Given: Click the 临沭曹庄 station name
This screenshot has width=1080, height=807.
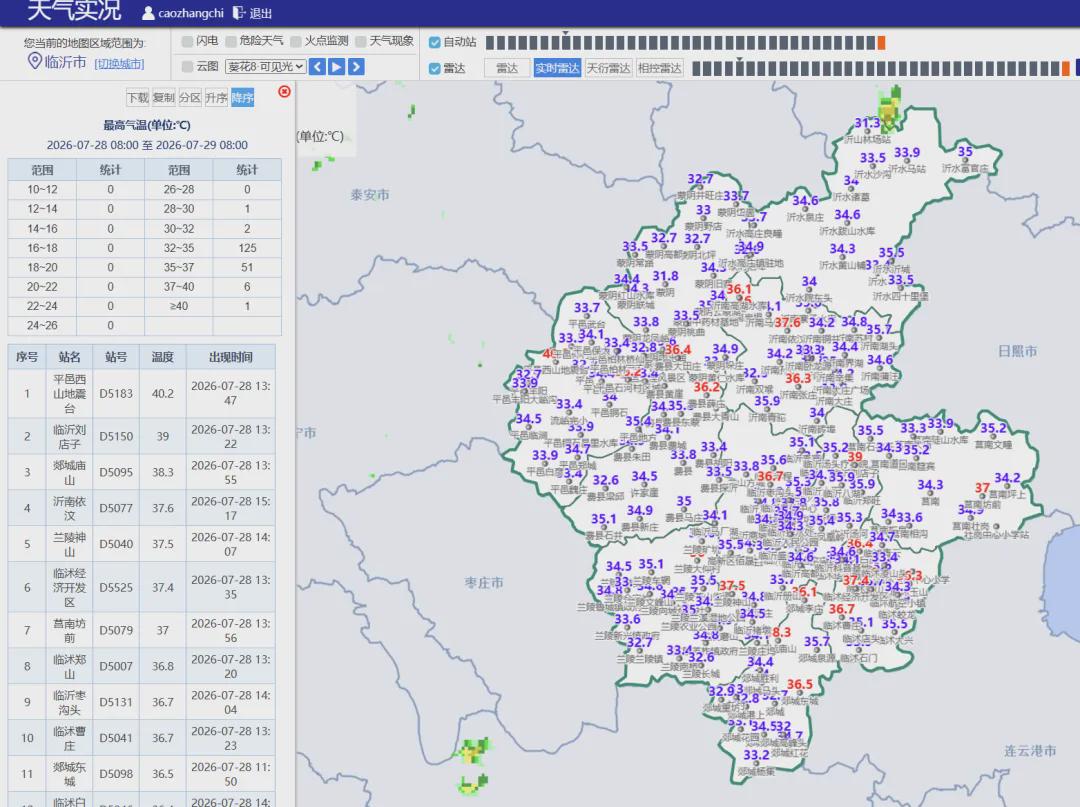Looking at the screenshot, I should pos(70,737).
